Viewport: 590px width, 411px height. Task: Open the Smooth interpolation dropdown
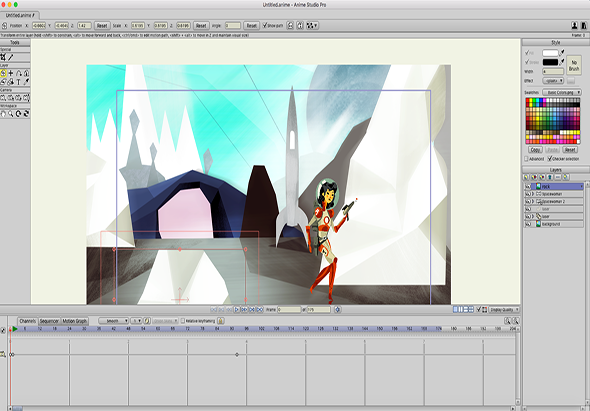pyautogui.click(x=113, y=321)
